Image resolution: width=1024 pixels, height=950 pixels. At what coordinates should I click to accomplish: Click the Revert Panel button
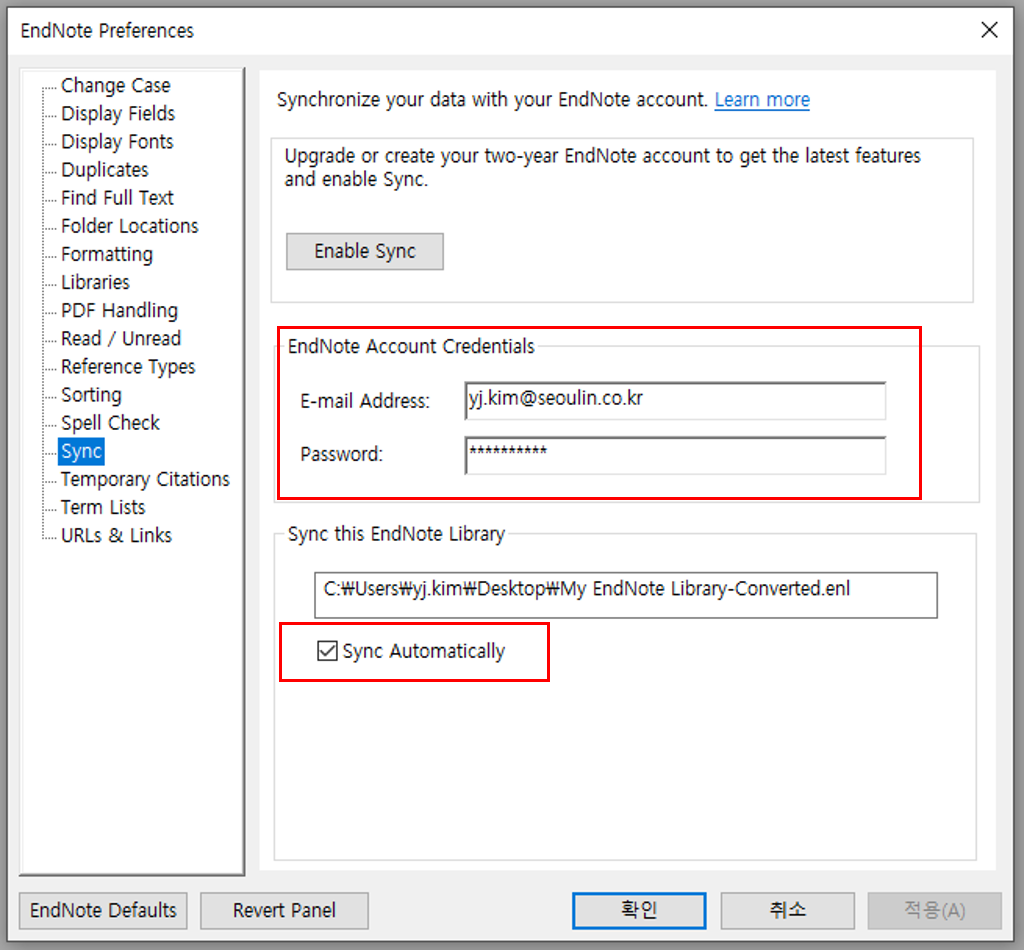coord(284,910)
